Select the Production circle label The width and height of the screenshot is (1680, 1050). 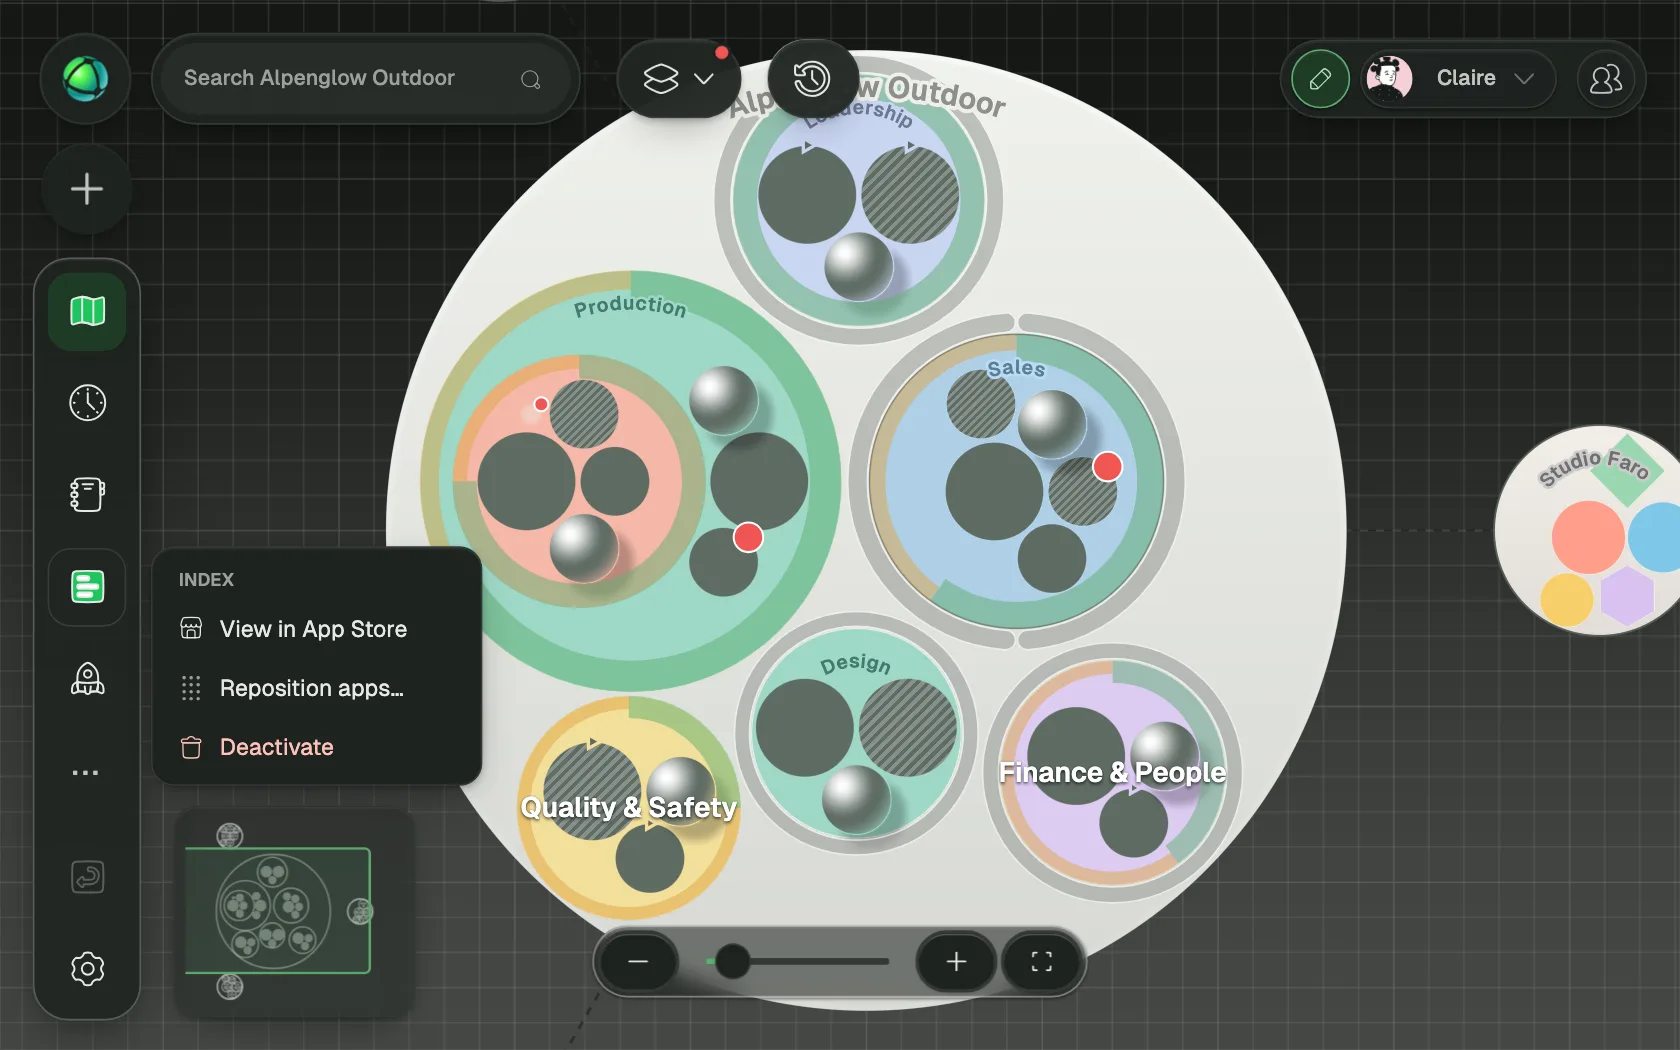pos(630,306)
